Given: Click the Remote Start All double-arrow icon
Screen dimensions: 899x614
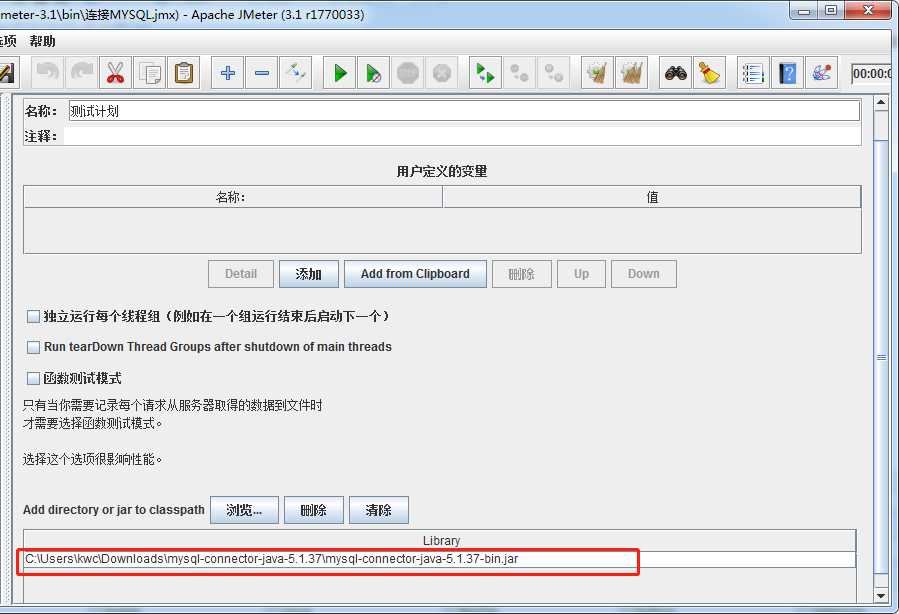Looking at the screenshot, I should pos(485,73).
